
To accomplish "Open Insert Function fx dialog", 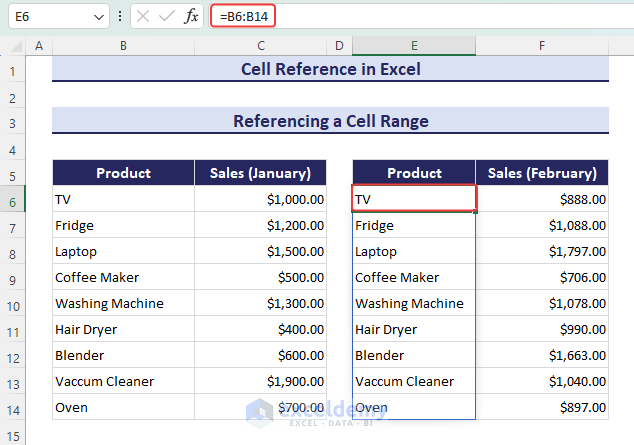I will click(x=191, y=17).
